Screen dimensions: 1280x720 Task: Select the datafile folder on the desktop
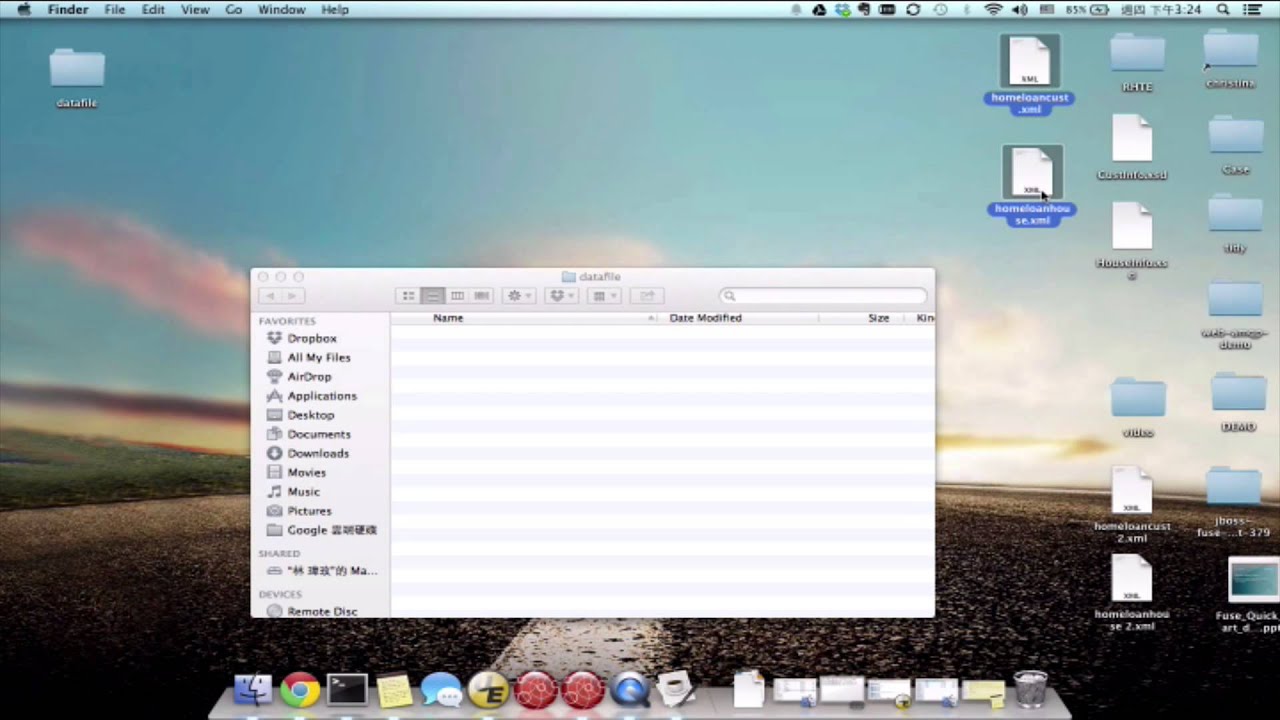tap(77, 78)
